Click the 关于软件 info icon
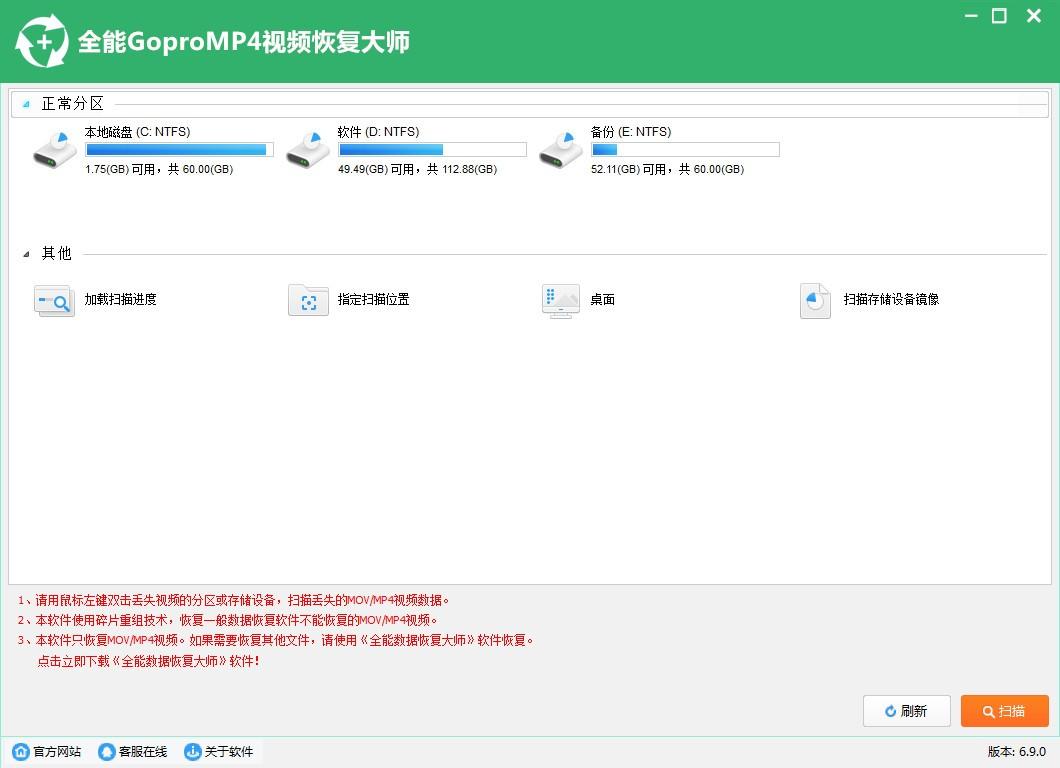The image size is (1060, 768). (193, 752)
